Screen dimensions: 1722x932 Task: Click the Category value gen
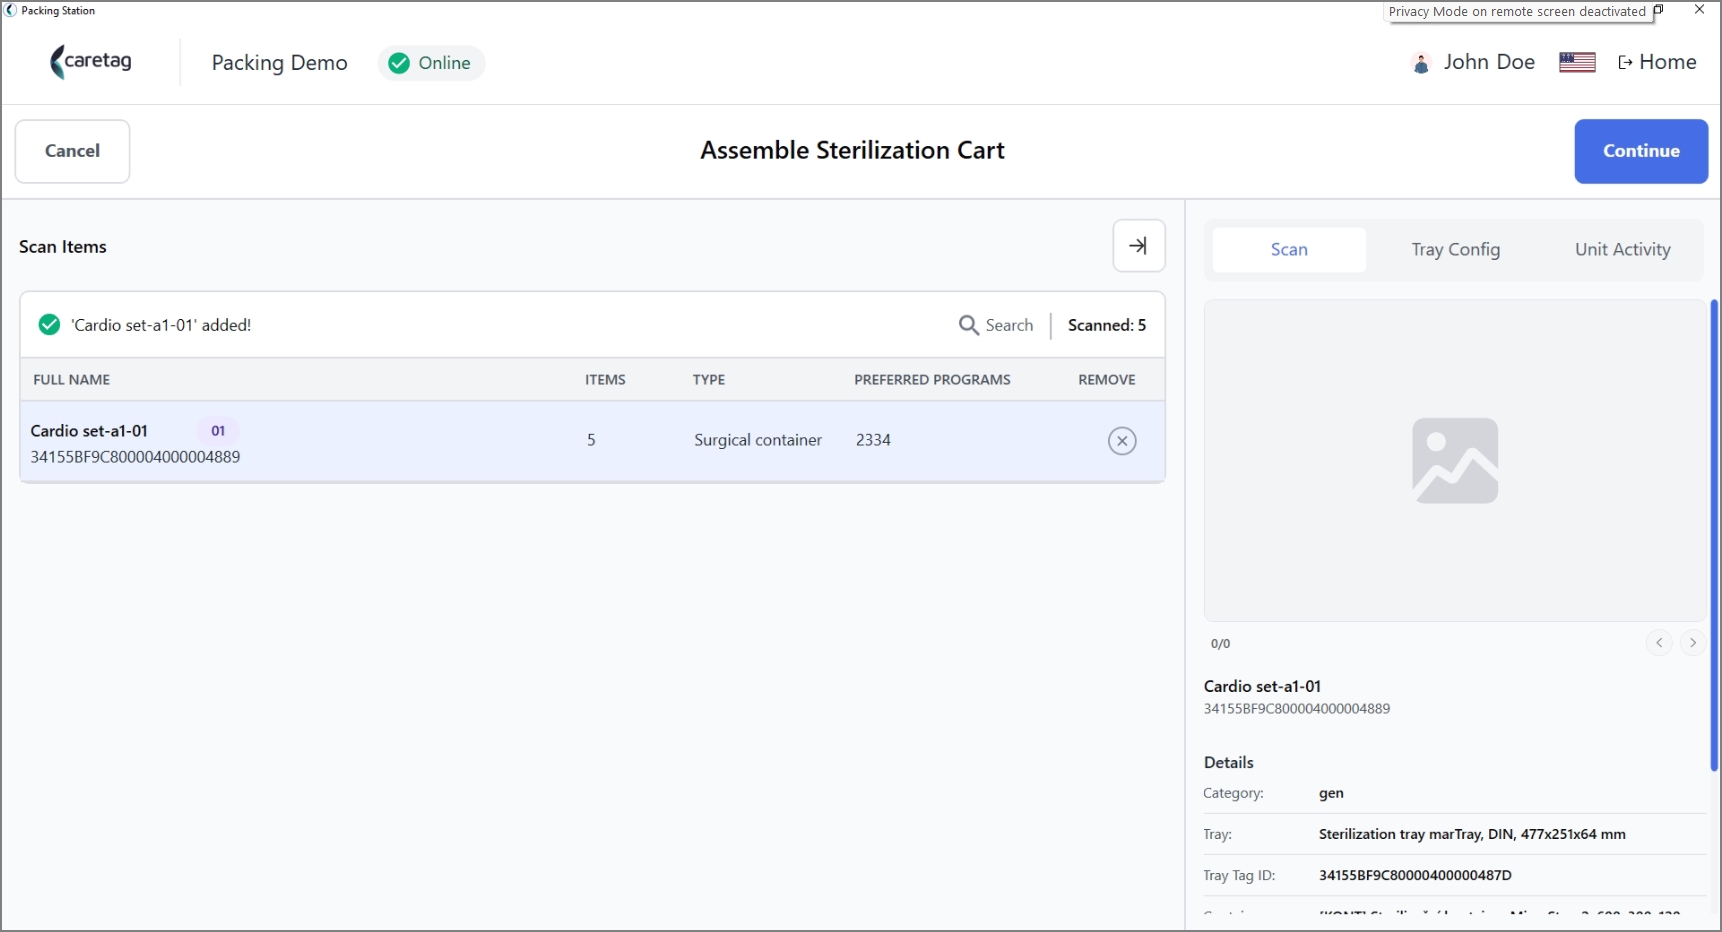(1331, 793)
